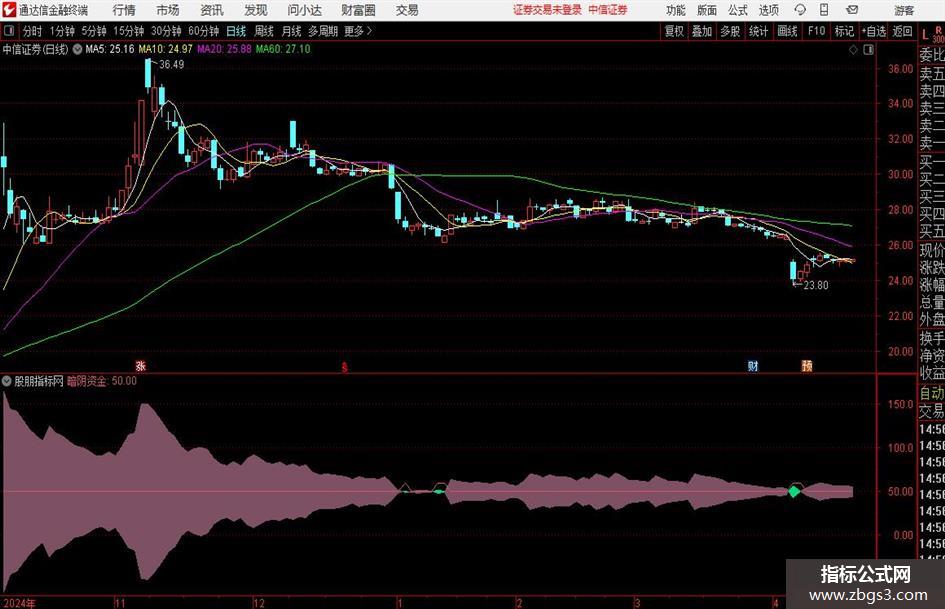Click the 12 month label on time axis

coord(259,603)
